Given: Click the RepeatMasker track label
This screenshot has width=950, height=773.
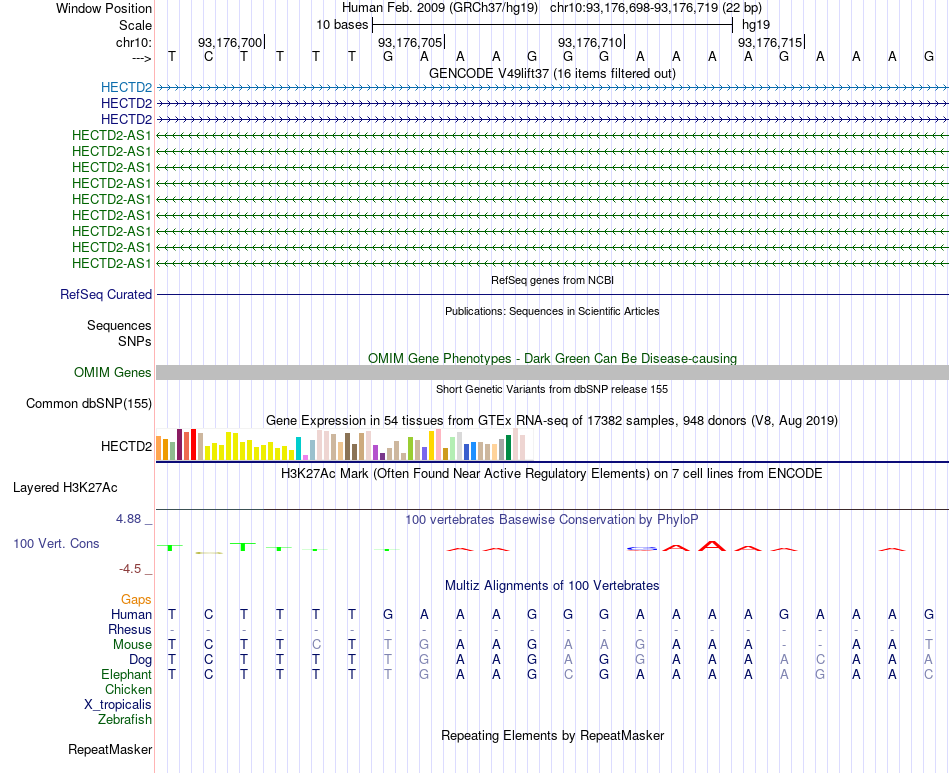Looking at the screenshot, I should click(x=110, y=749).
